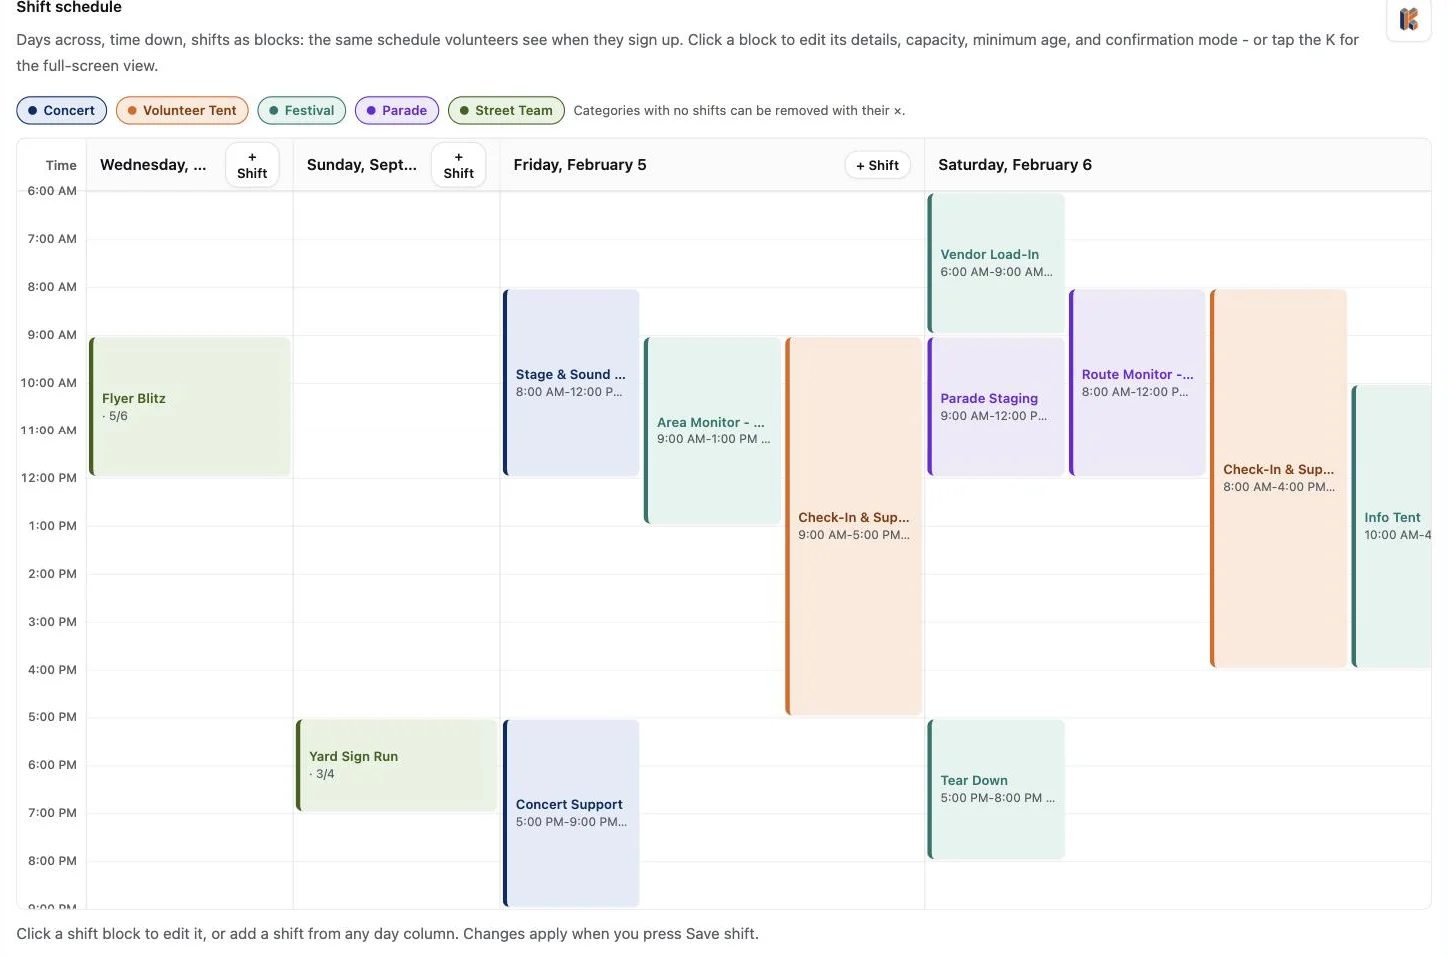Open Saturday's Check-In & Sup... 8:00 AM block
Image resolution: width=1448 pixels, height=956 pixels.
[x=1278, y=478]
